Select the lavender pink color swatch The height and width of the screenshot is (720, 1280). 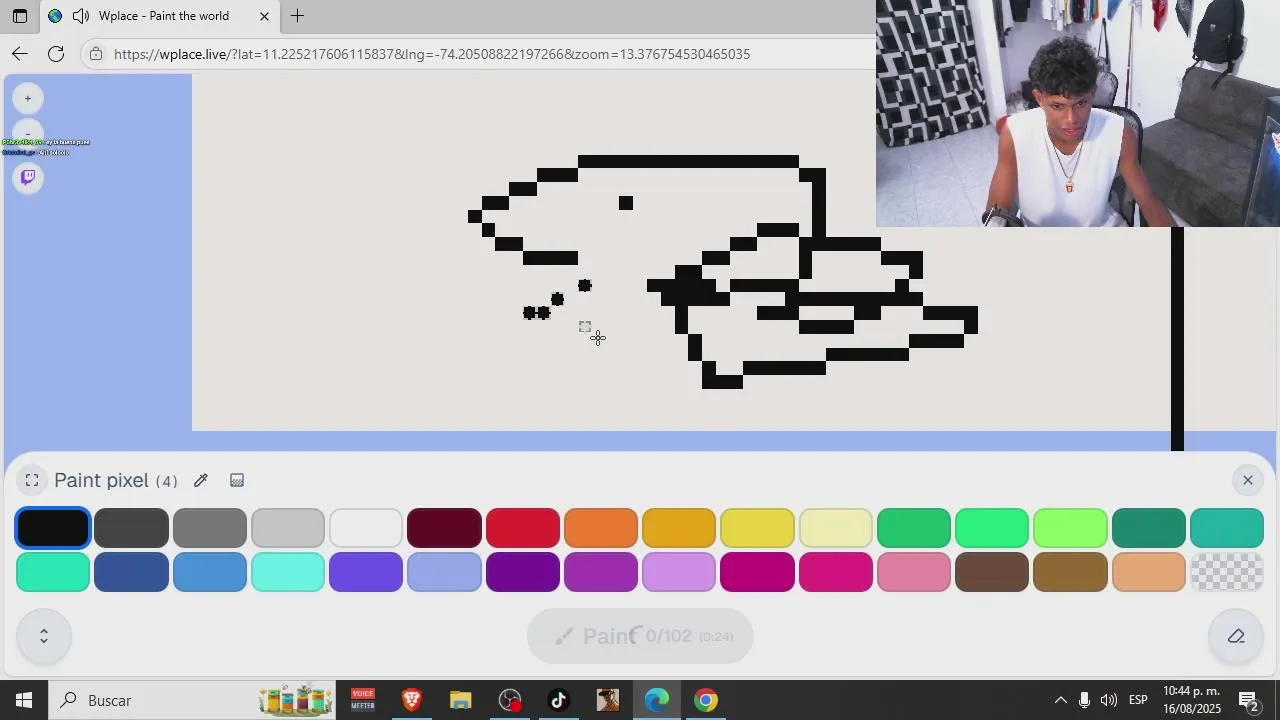pos(679,572)
